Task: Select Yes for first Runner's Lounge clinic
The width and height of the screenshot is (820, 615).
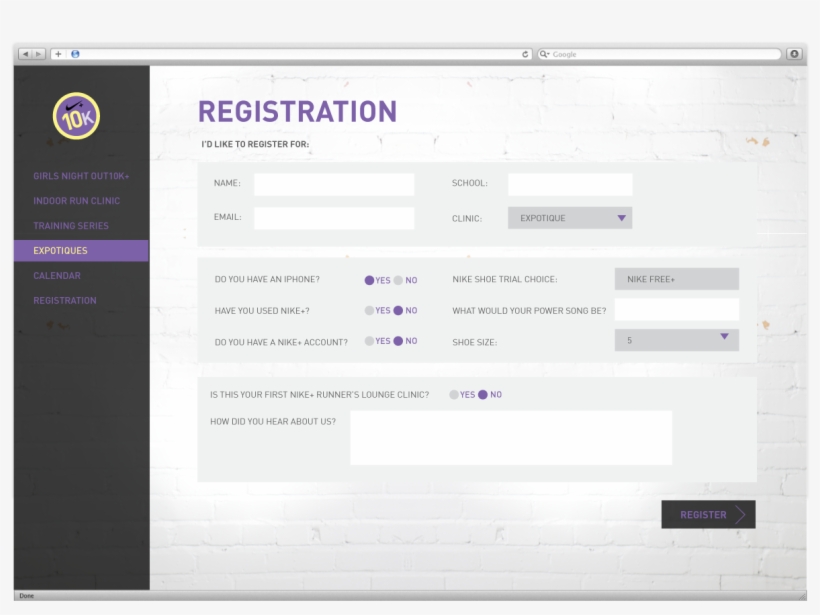Action: click(454, 395)
